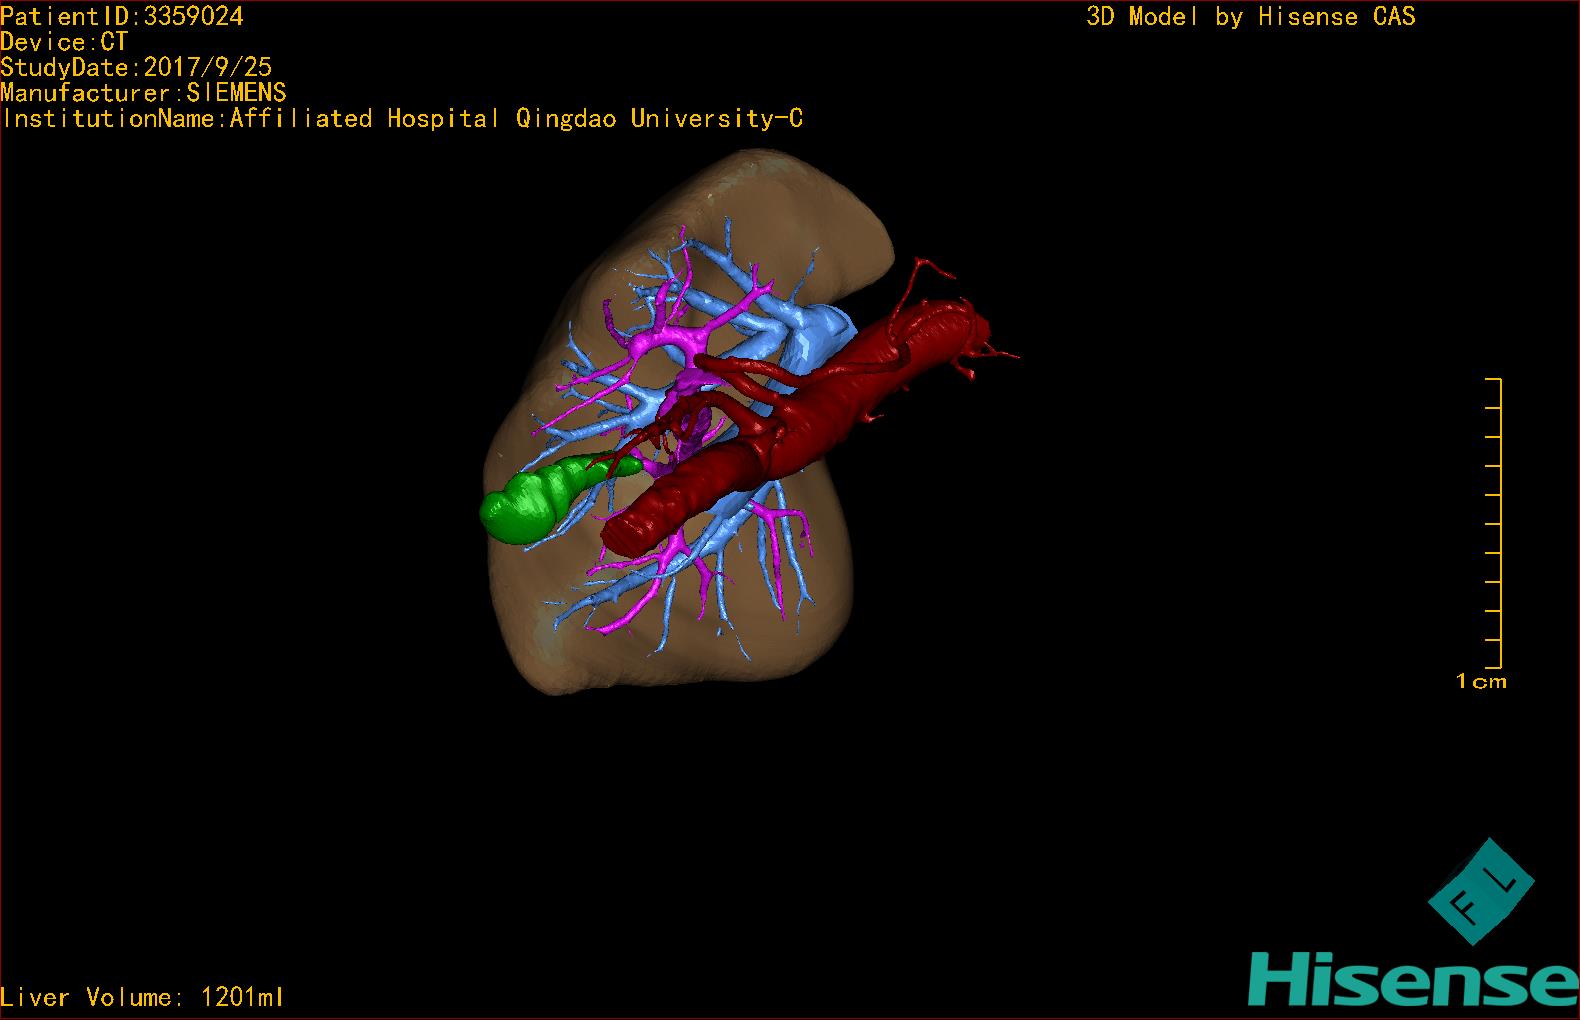This screenshot has width=1580, height=1020.
Task: Click the 3D Model by Hisense CAS title
Action: (1250, 17)
